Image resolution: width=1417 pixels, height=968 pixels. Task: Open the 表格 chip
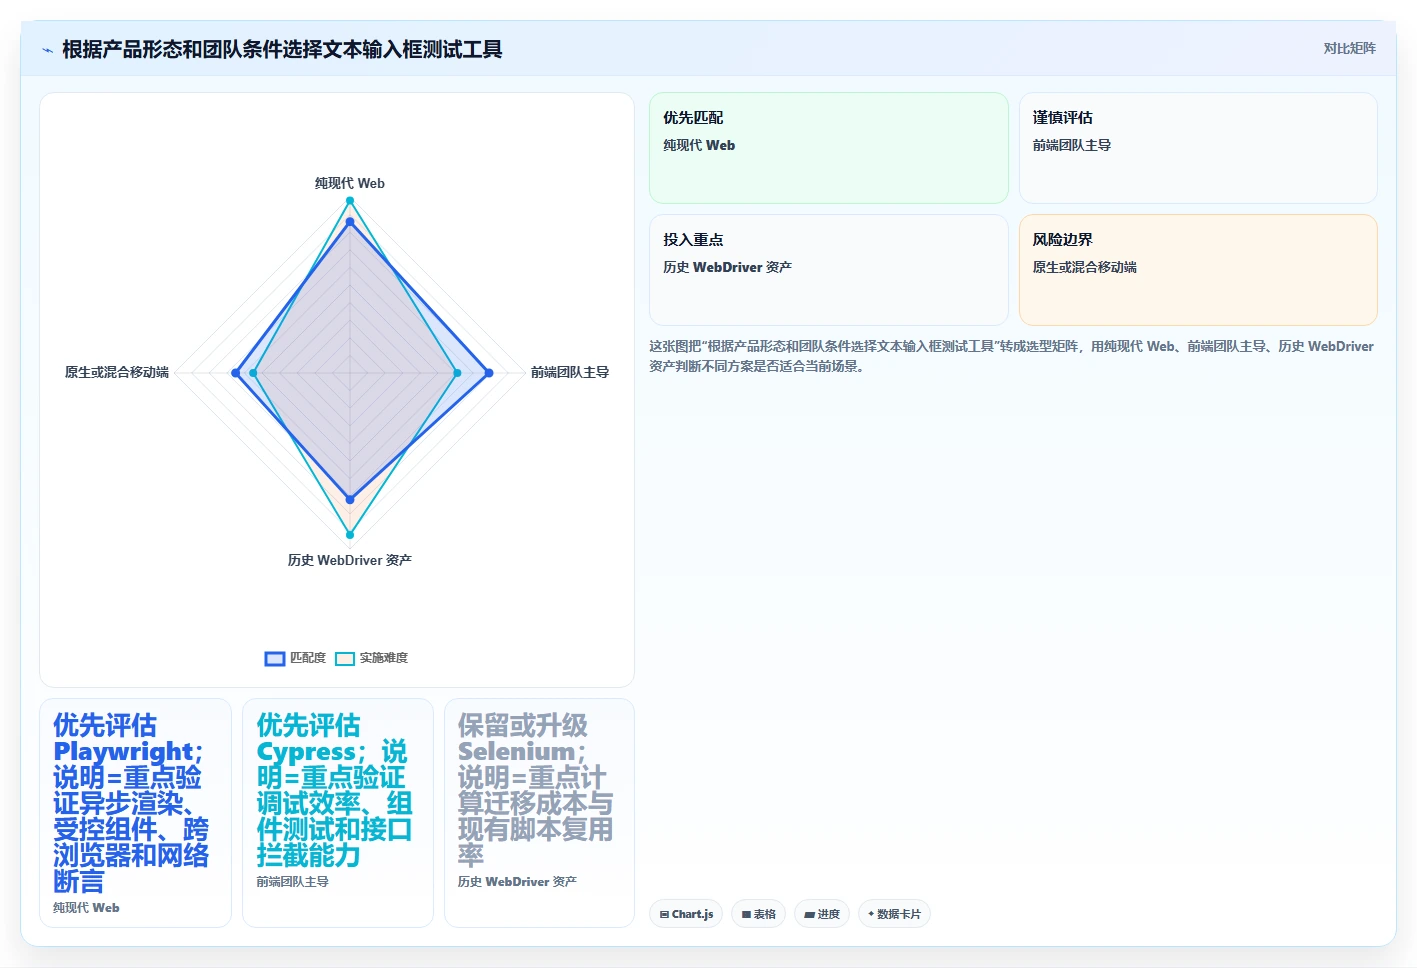click(759, 914)
